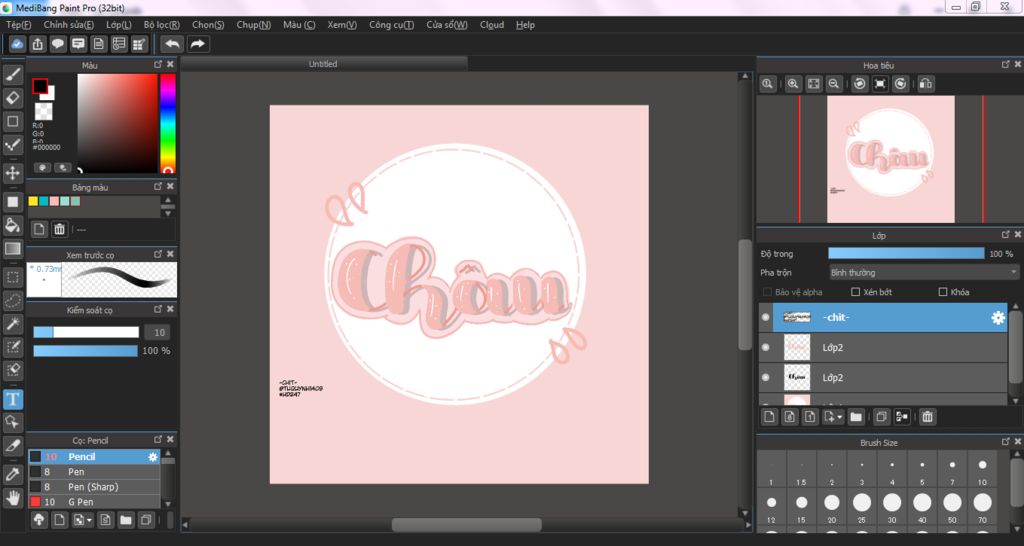Screen dimensions: 1024x546
Task: Enable the Khóa checkbox
Action: click(942, 292)
